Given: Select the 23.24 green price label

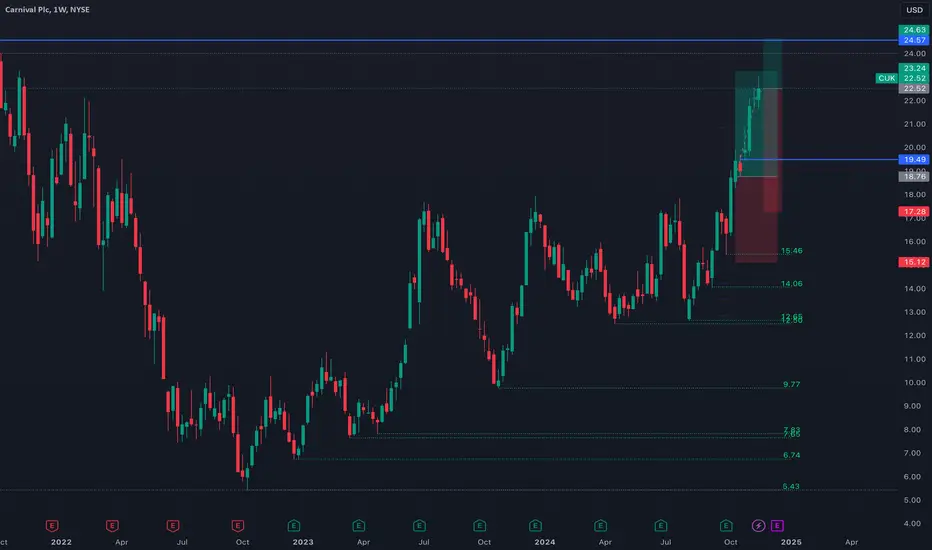Looking at the screenshot, I should (914, 68).
